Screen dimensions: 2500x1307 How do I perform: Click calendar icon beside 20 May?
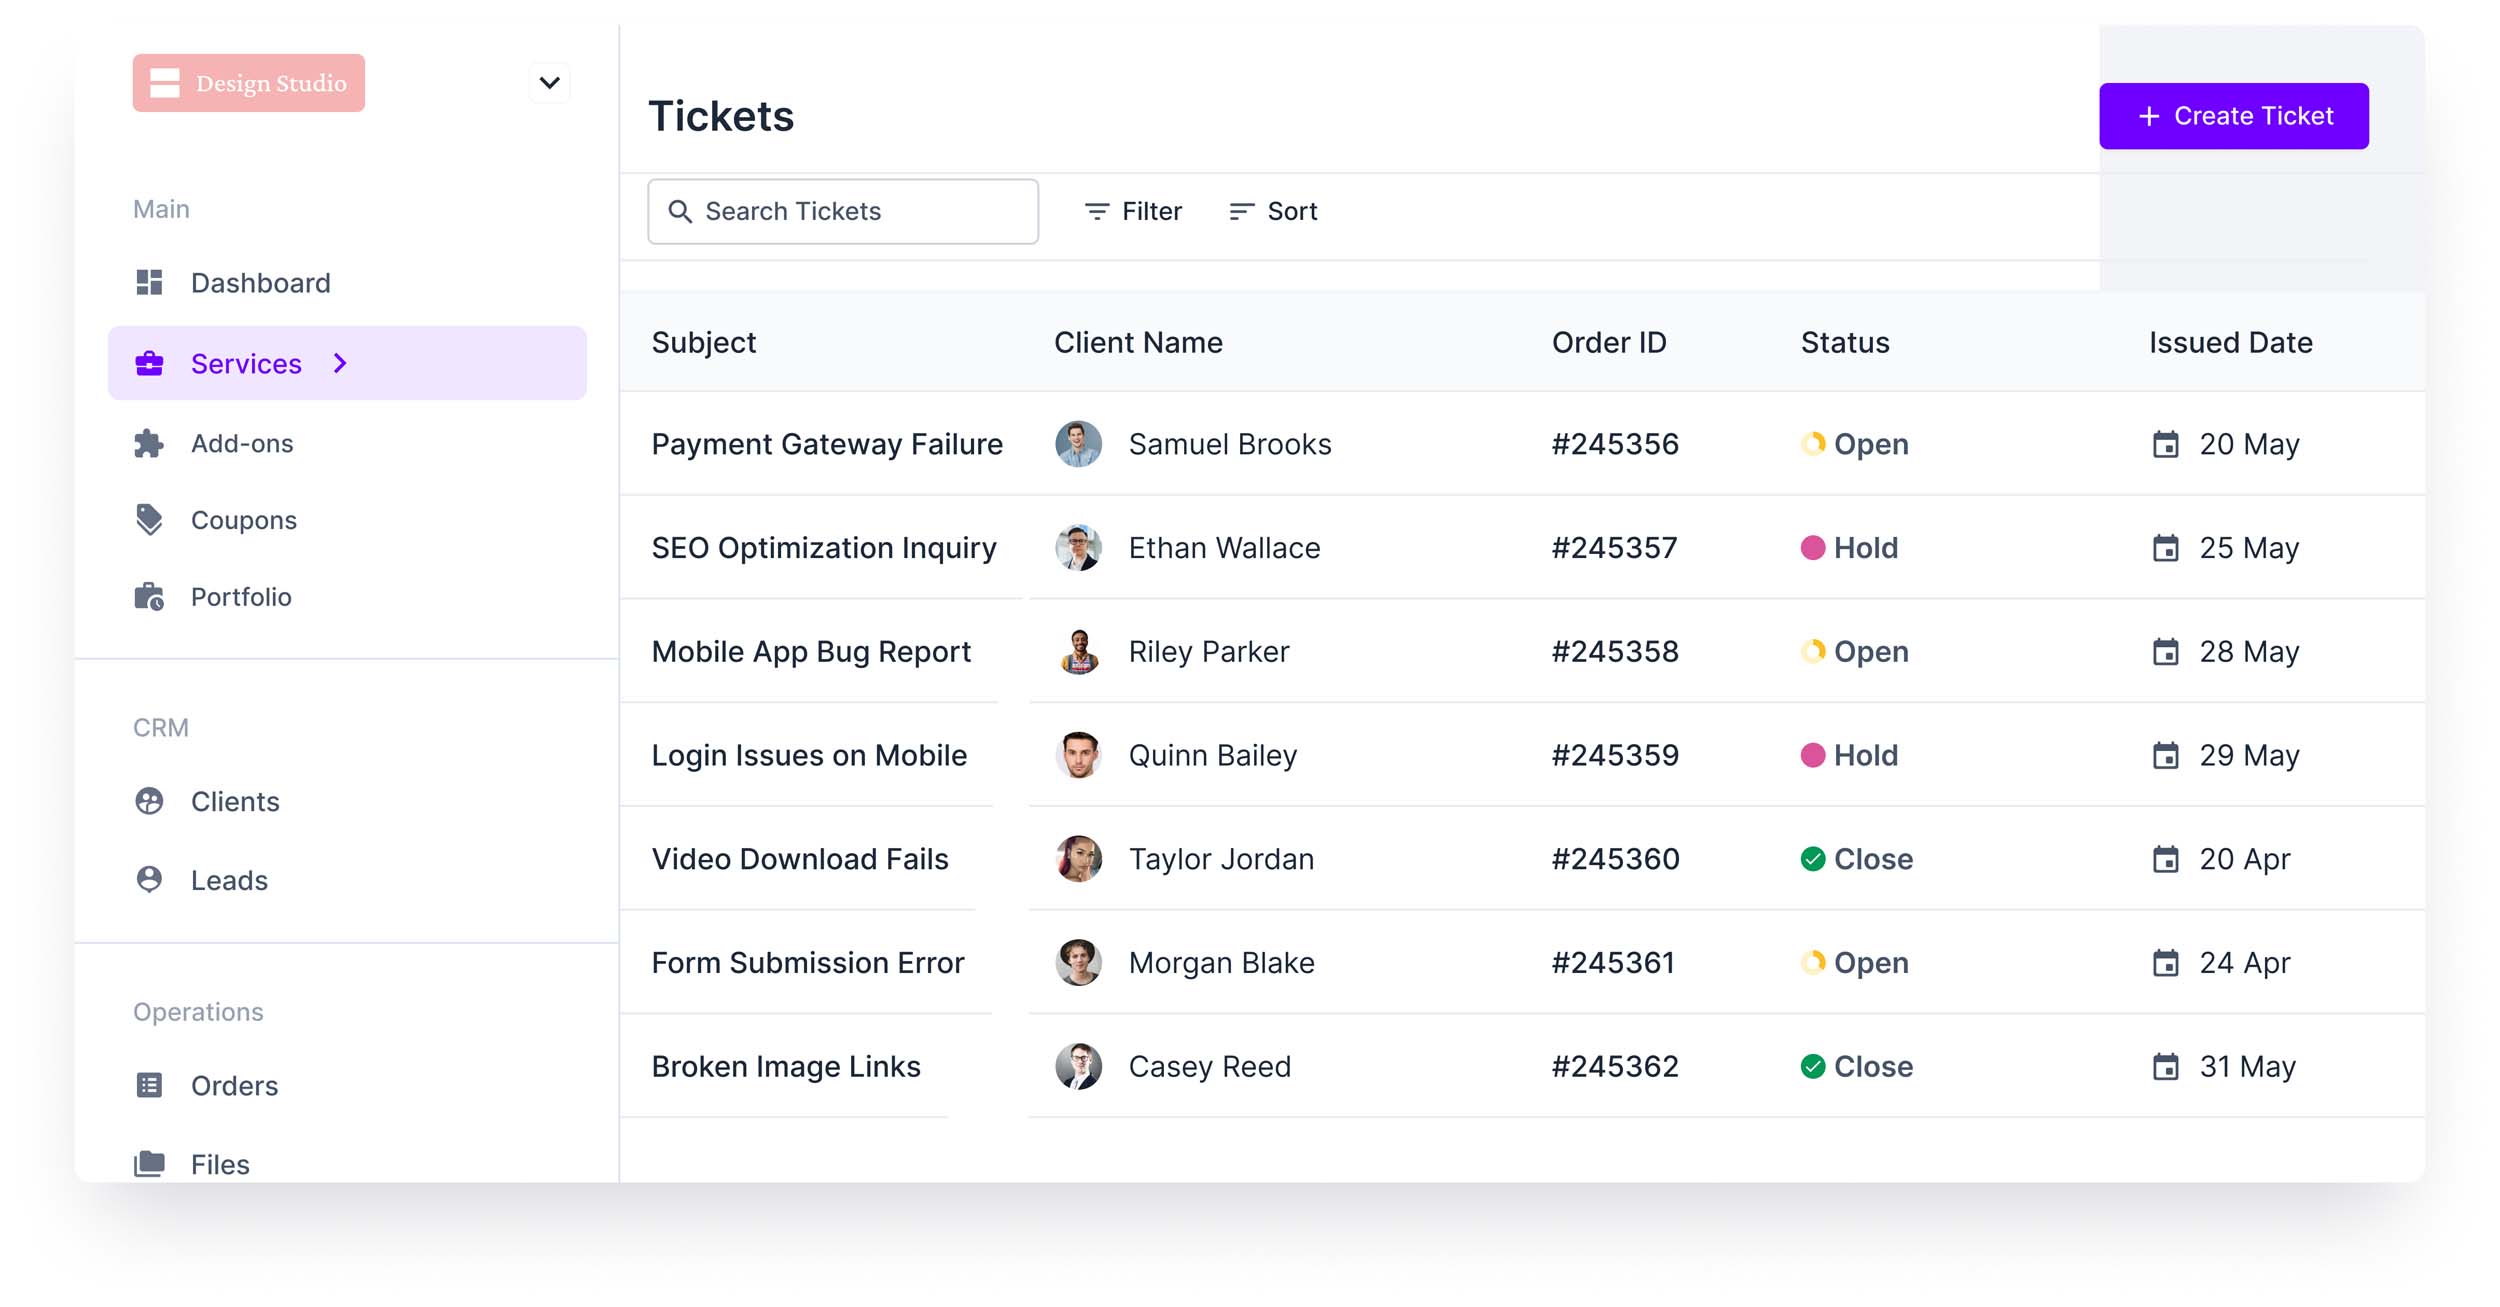[2165, 444]
